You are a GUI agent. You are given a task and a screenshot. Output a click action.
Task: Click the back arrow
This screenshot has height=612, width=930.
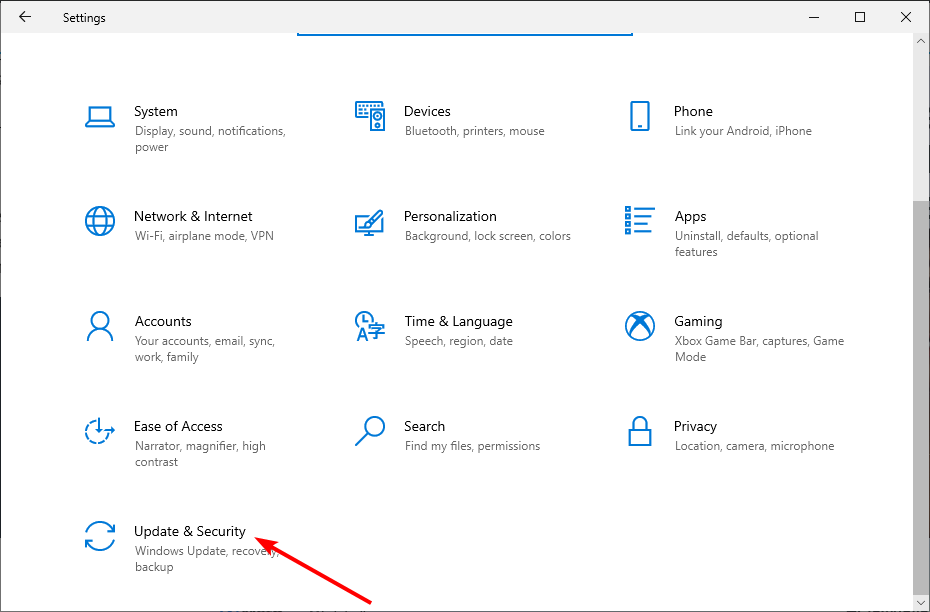(25, 17)
